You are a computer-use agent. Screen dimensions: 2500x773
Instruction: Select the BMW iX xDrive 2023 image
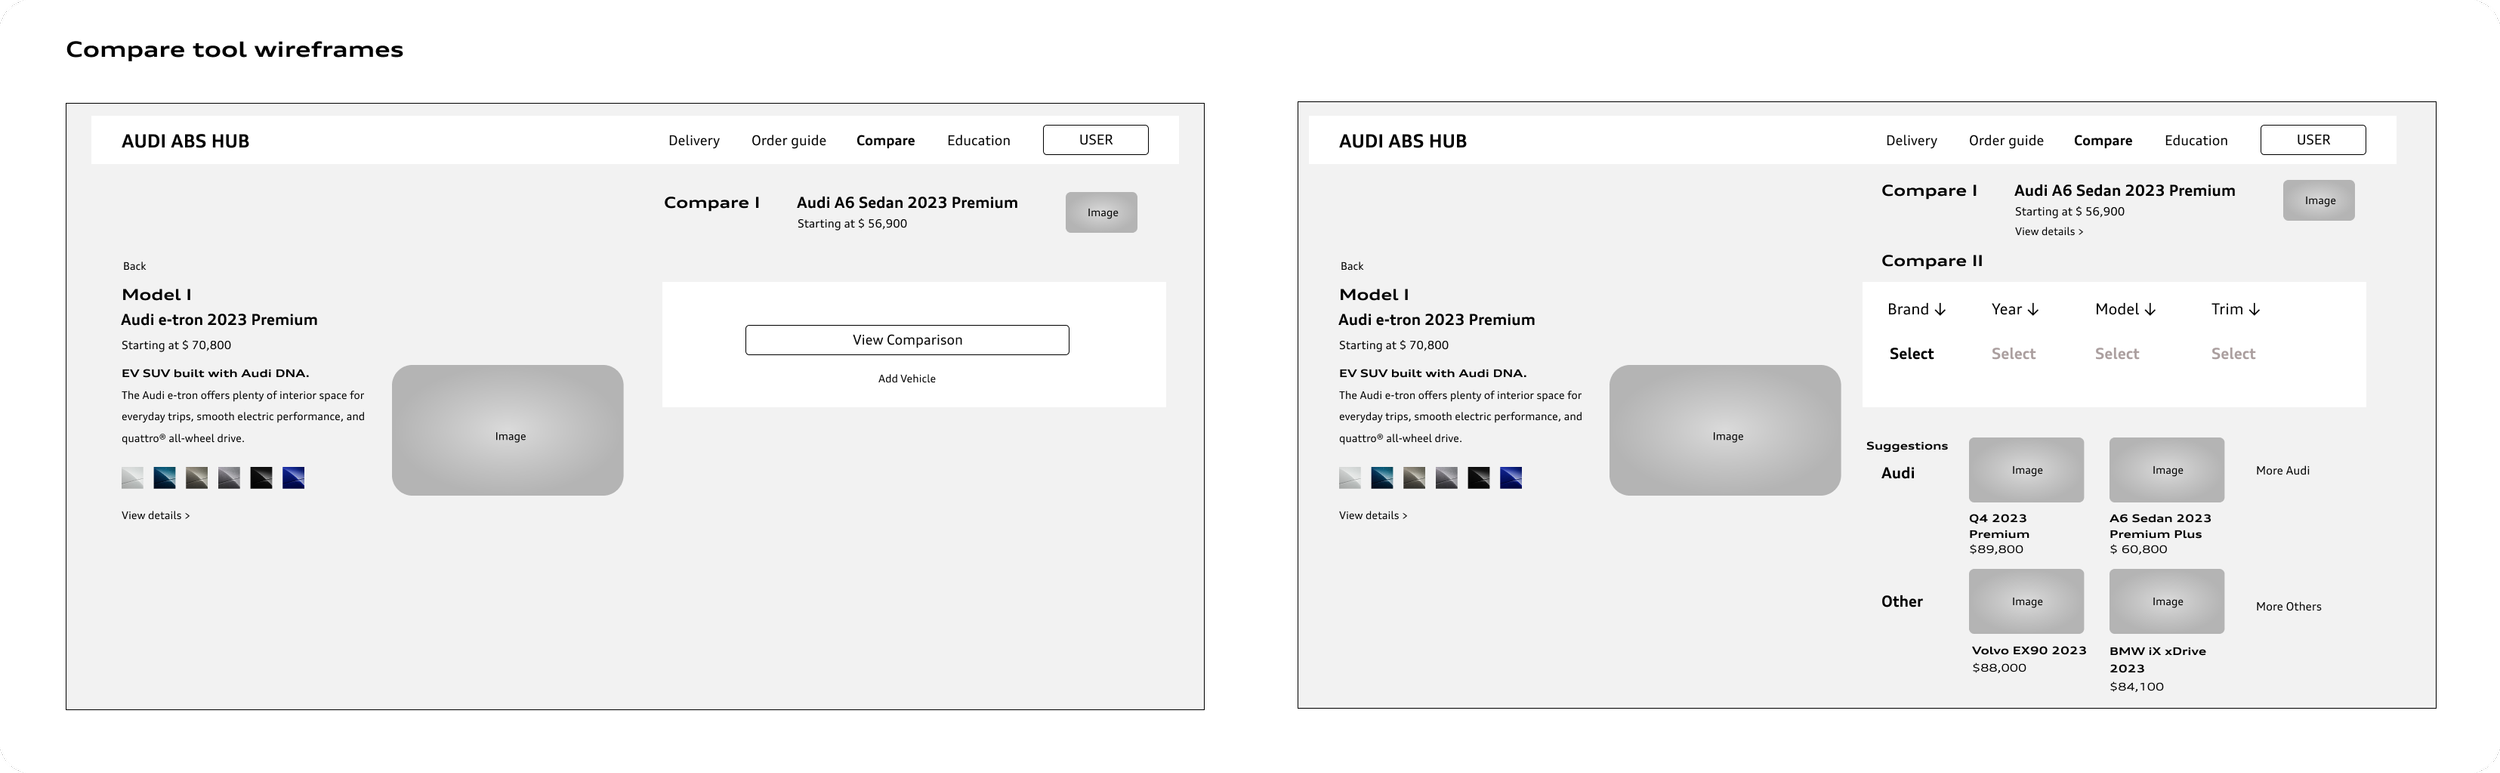(x=2167, y=601)
